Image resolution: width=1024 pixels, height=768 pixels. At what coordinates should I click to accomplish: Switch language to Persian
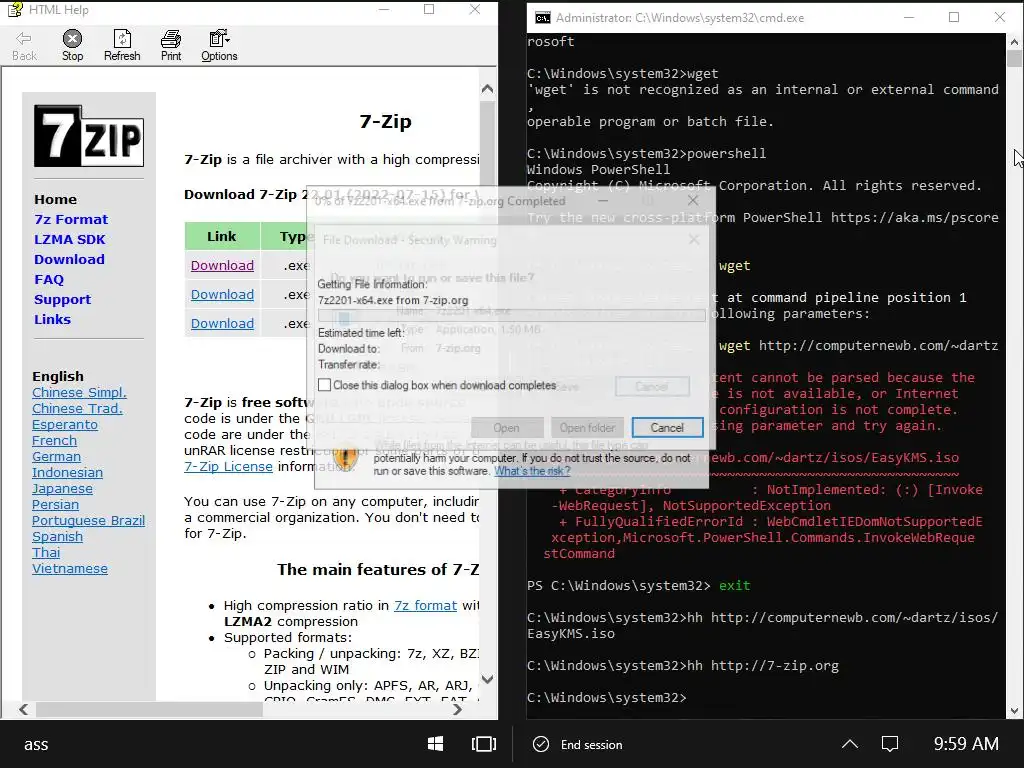(x=56, y=505)
